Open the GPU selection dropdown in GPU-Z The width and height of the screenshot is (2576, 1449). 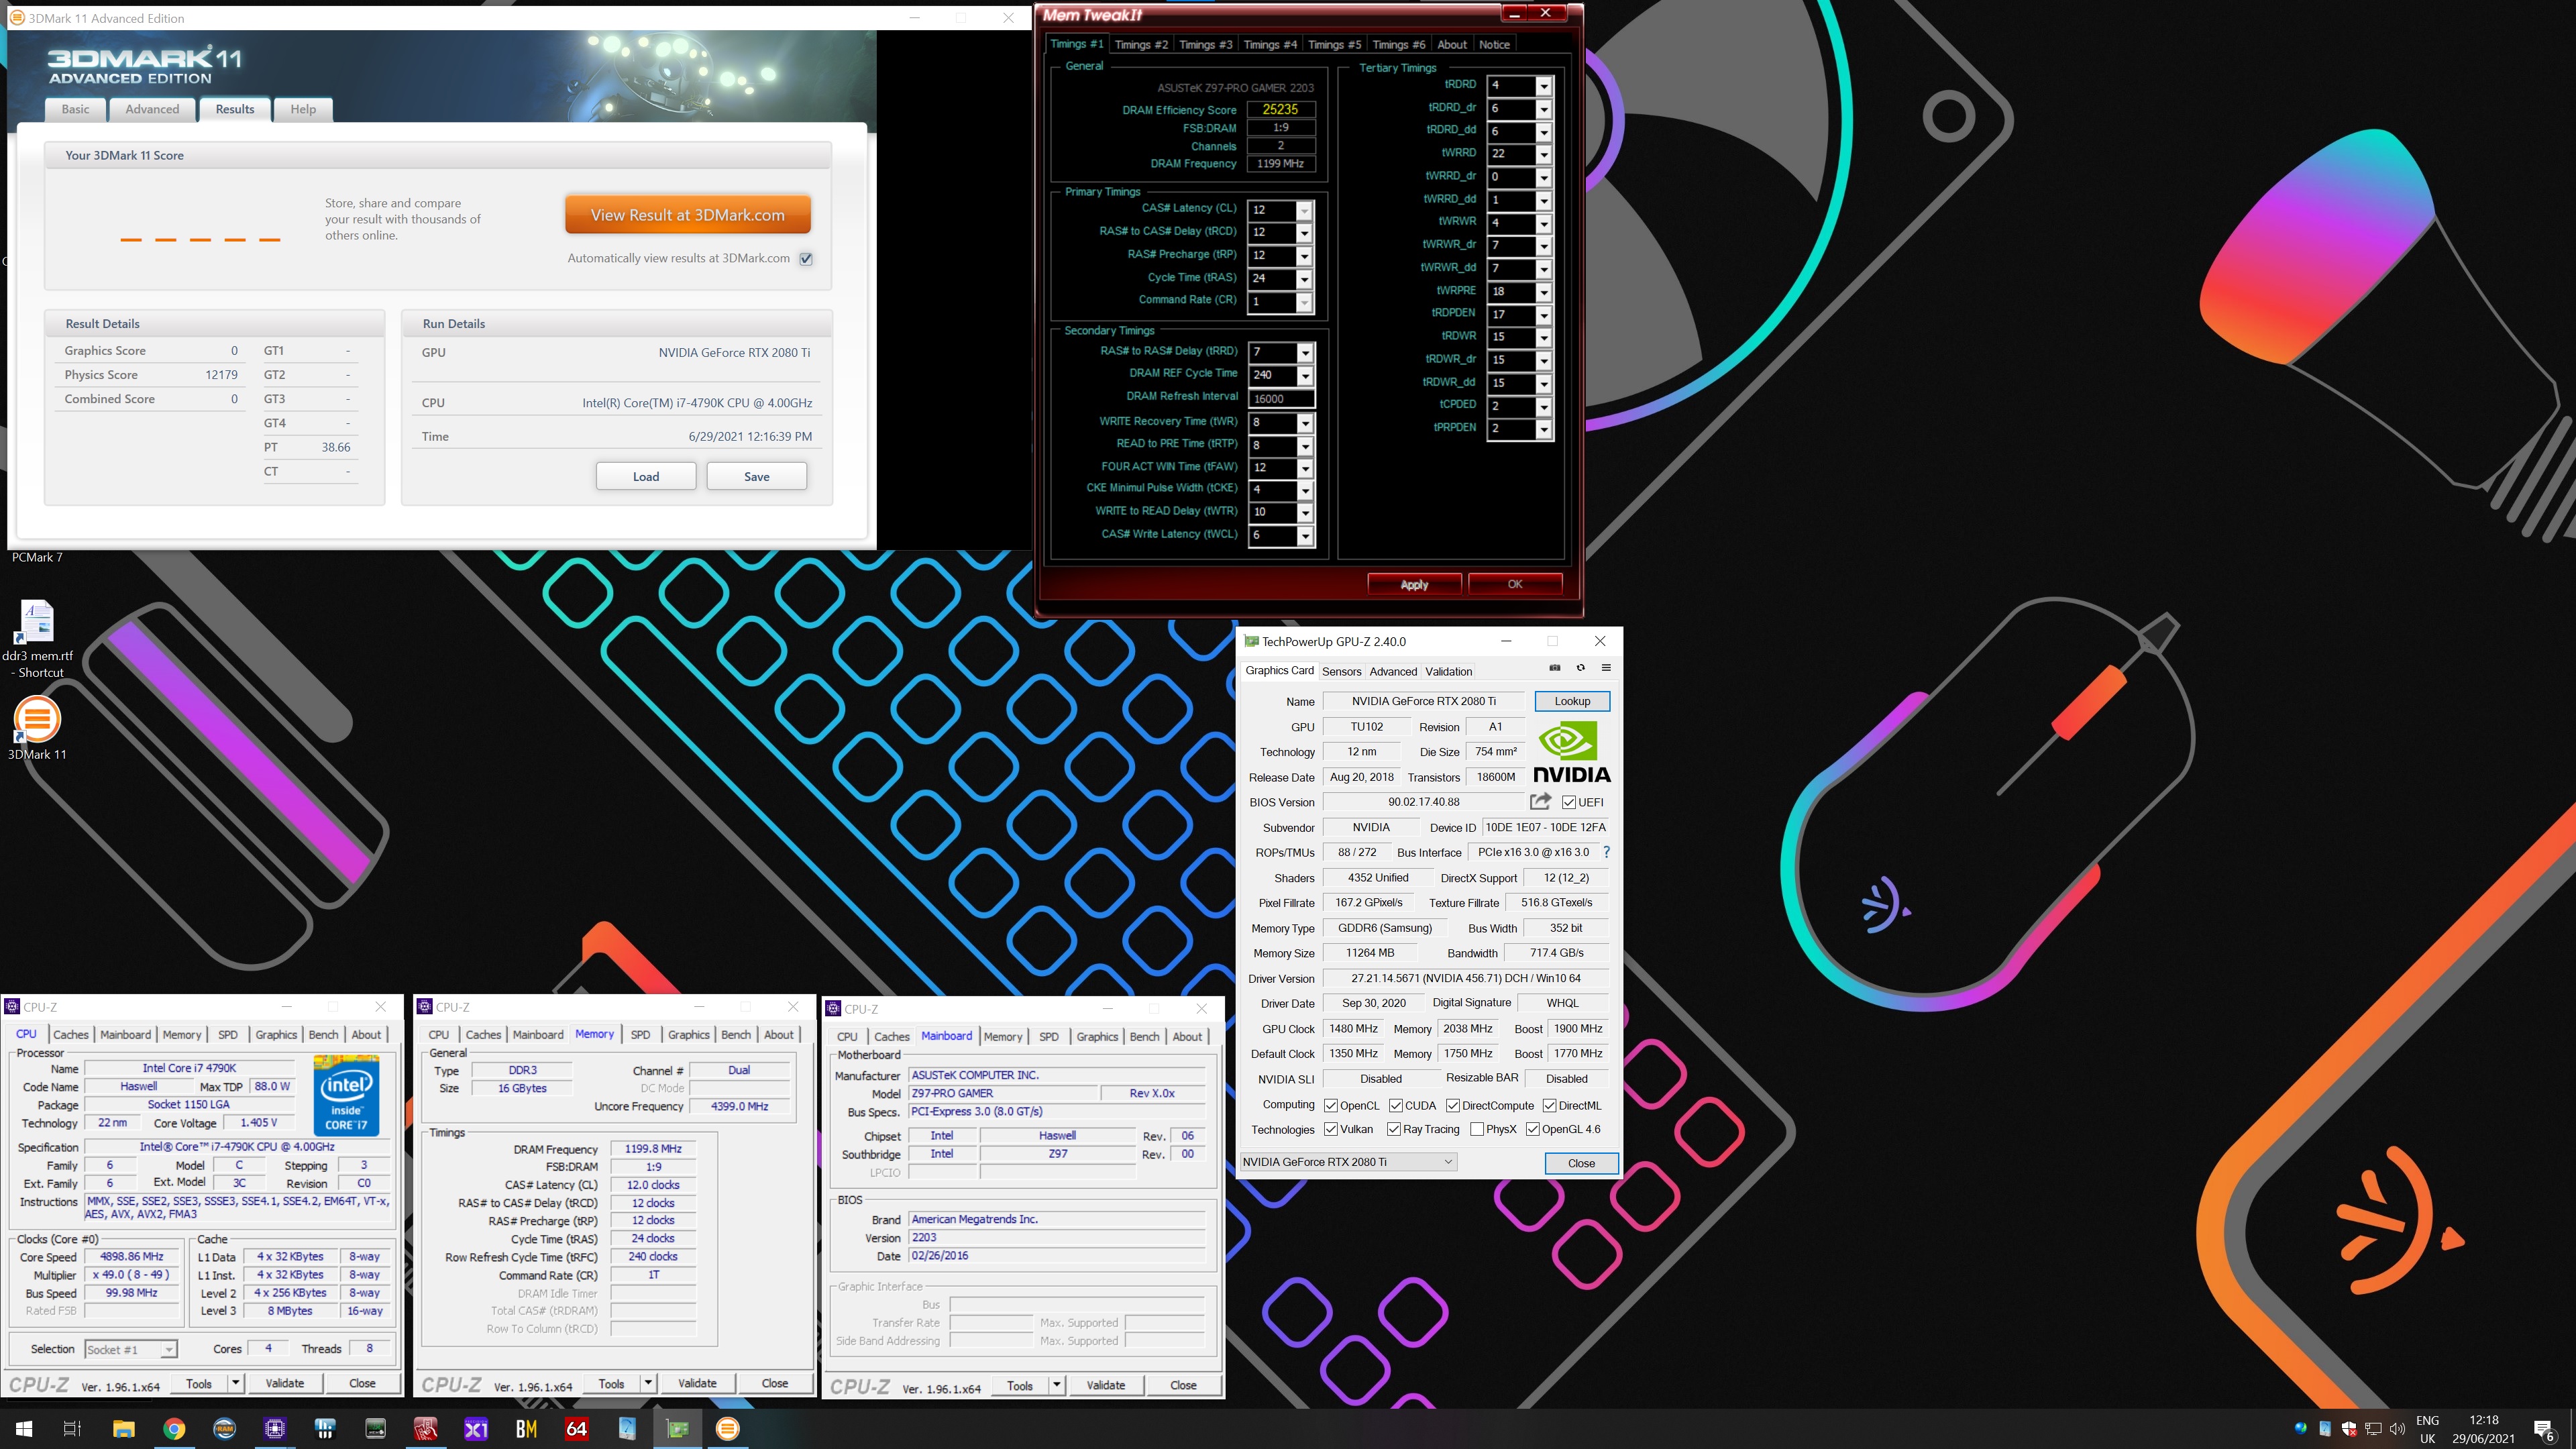(x=1348, y=1161)
